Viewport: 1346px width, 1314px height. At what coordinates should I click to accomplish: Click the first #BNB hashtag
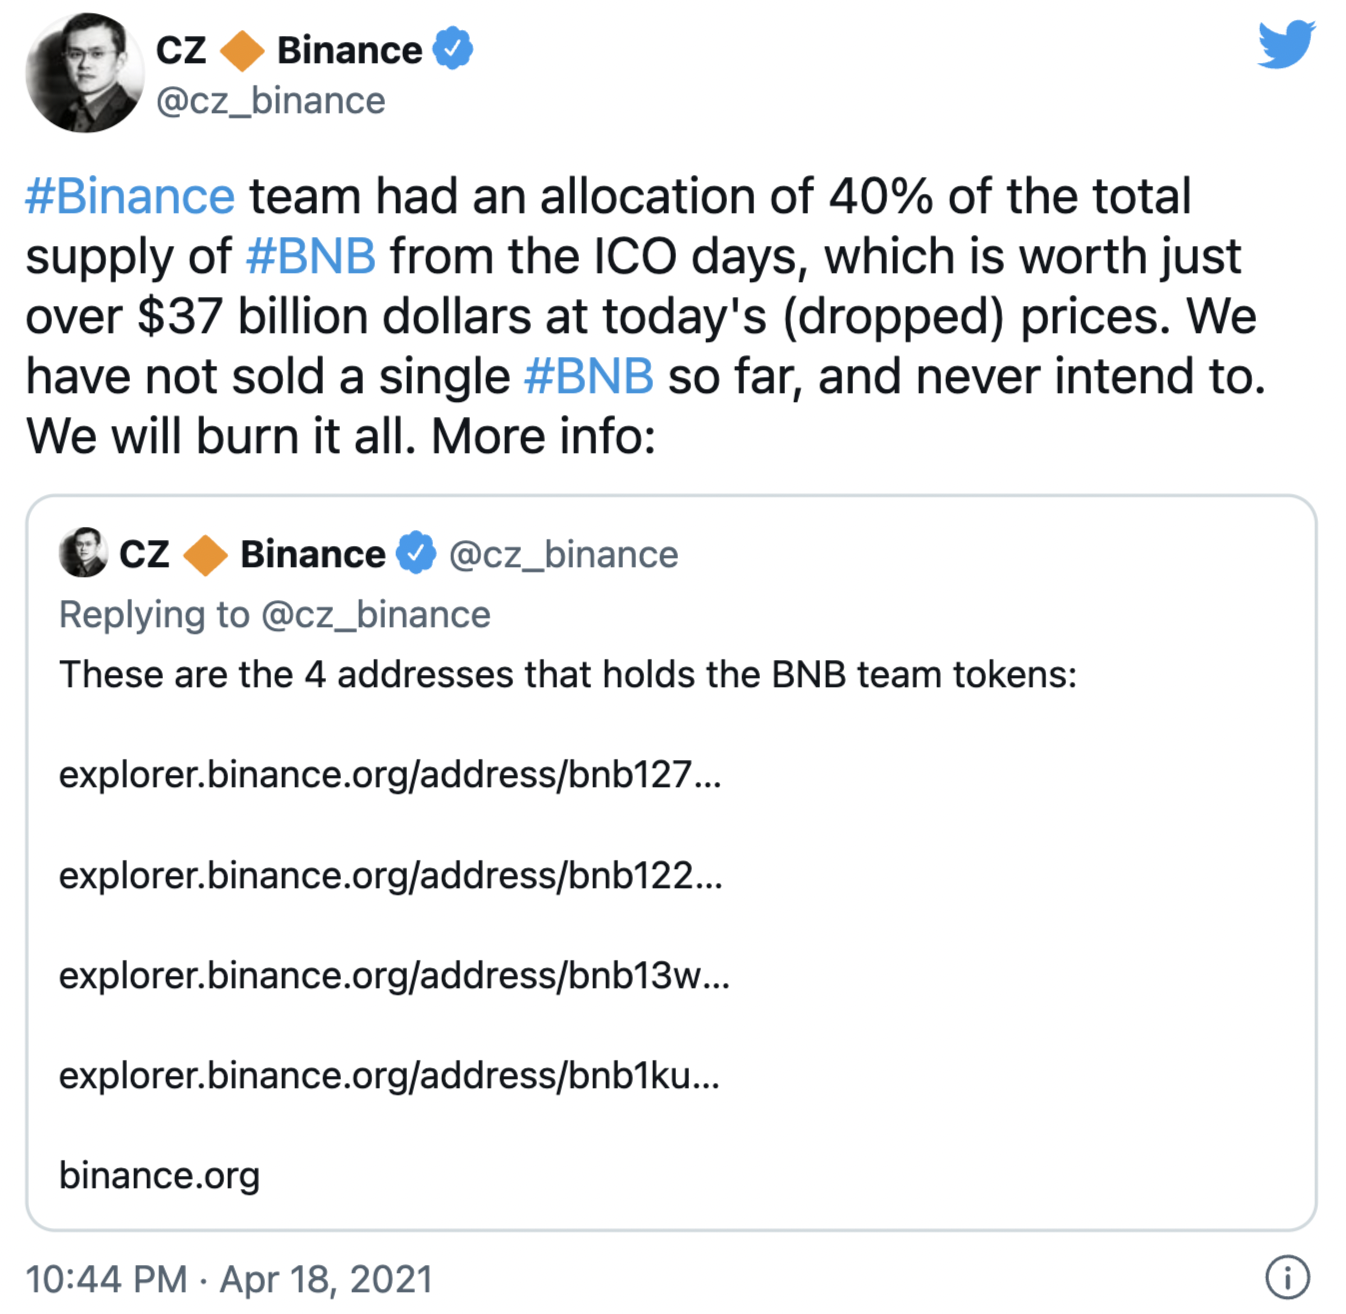[311, 256]
